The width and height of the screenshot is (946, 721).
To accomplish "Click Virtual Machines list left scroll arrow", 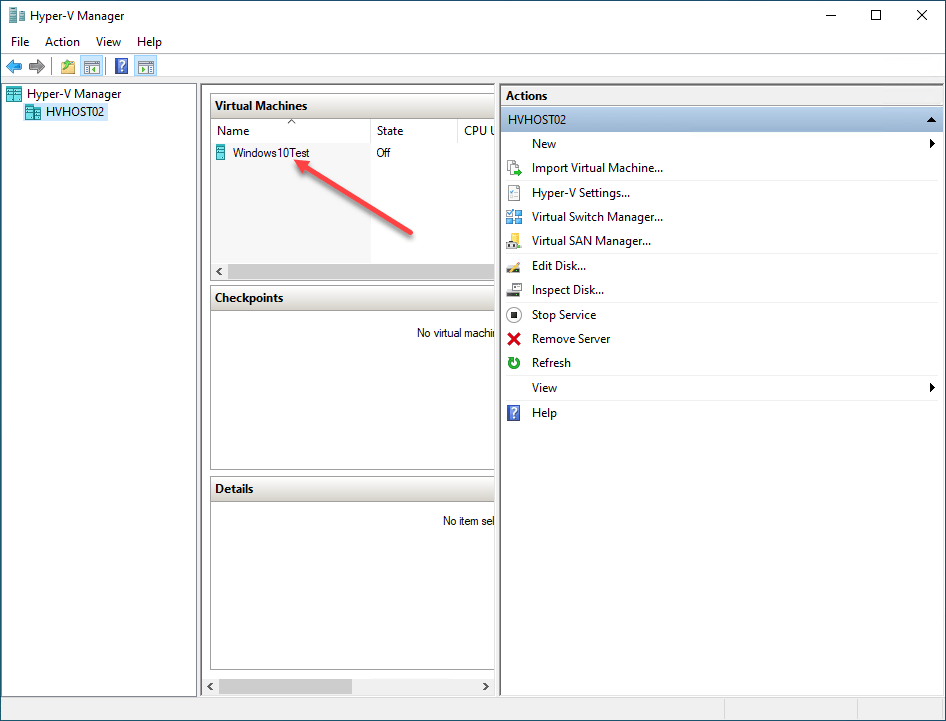I will (220, 272).
